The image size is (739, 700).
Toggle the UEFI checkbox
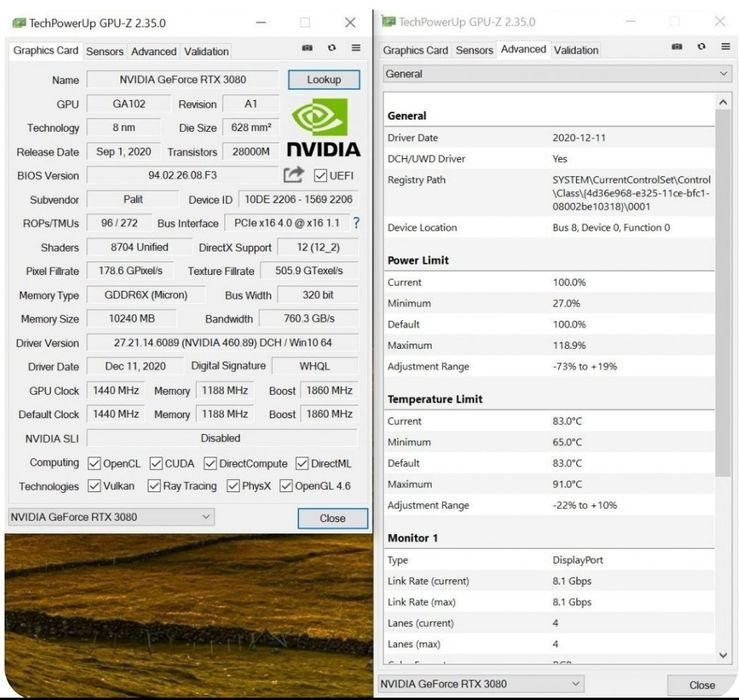(320, 176)
